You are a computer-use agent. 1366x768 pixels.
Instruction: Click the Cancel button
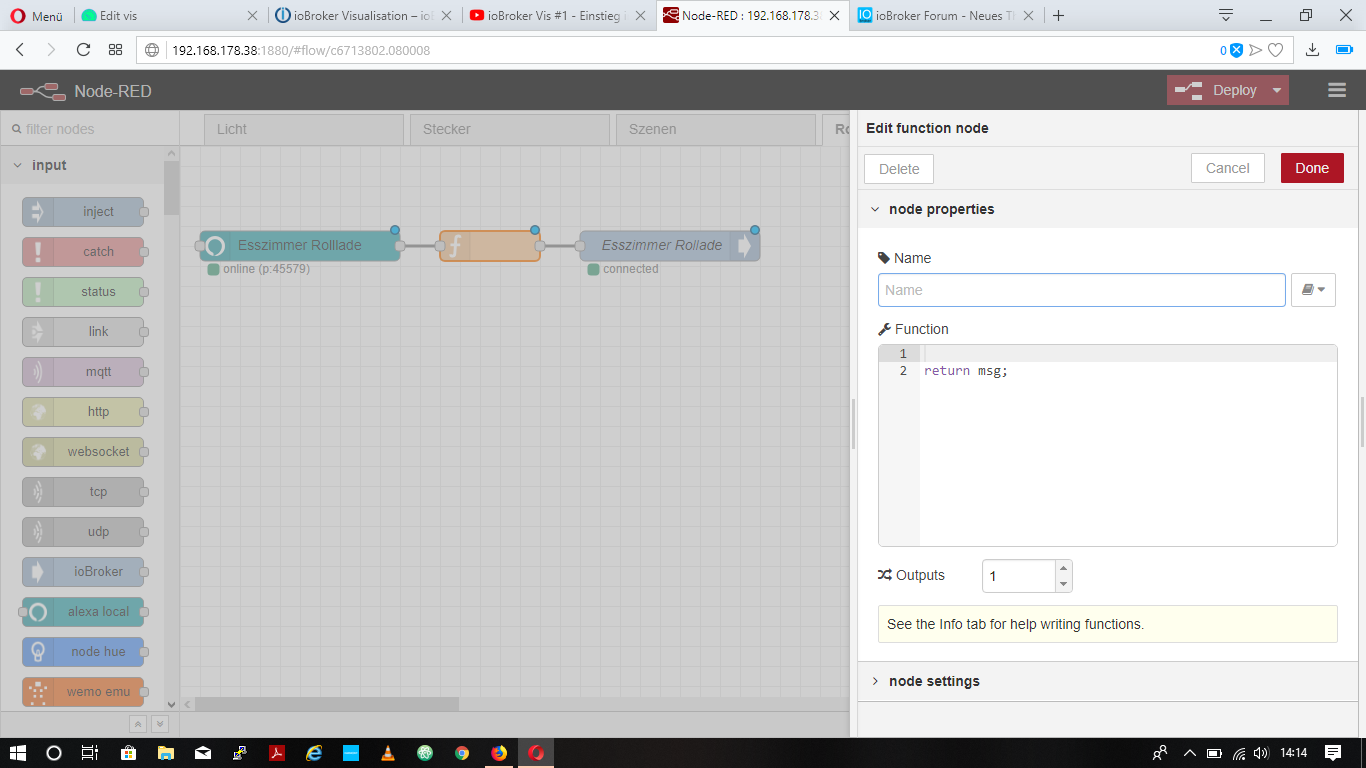1228,168
